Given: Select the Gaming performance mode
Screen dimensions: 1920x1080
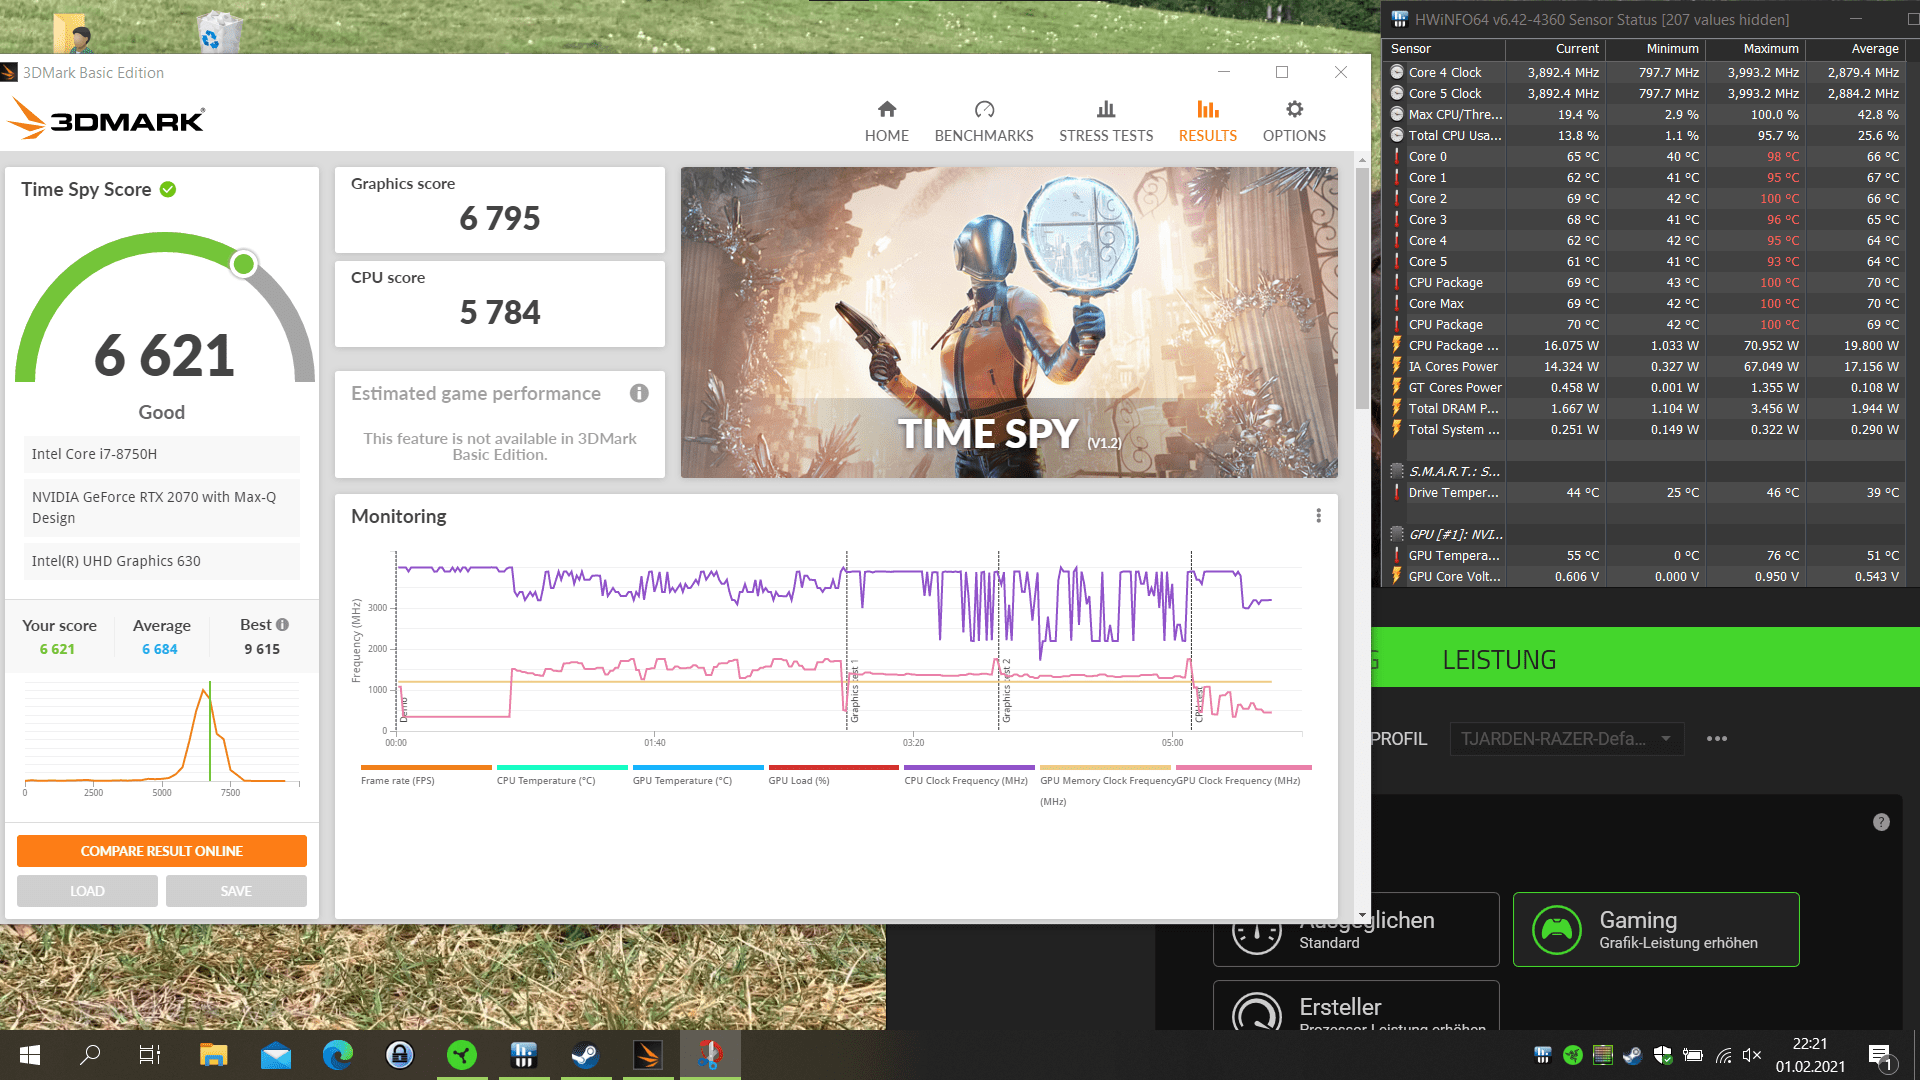Looking at the screenshot, I should click(x=1656, y=929).
